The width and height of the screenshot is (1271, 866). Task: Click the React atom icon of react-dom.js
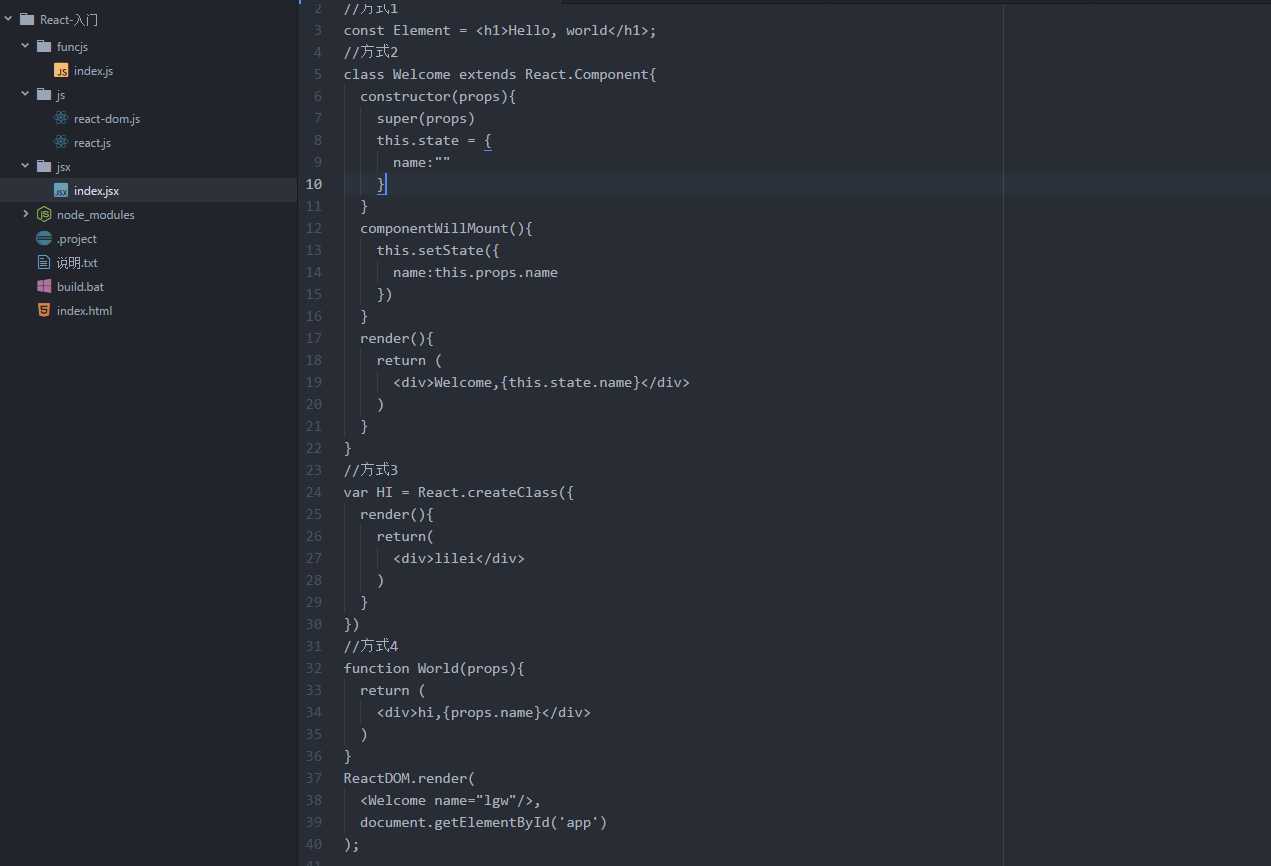pos(61,118)
